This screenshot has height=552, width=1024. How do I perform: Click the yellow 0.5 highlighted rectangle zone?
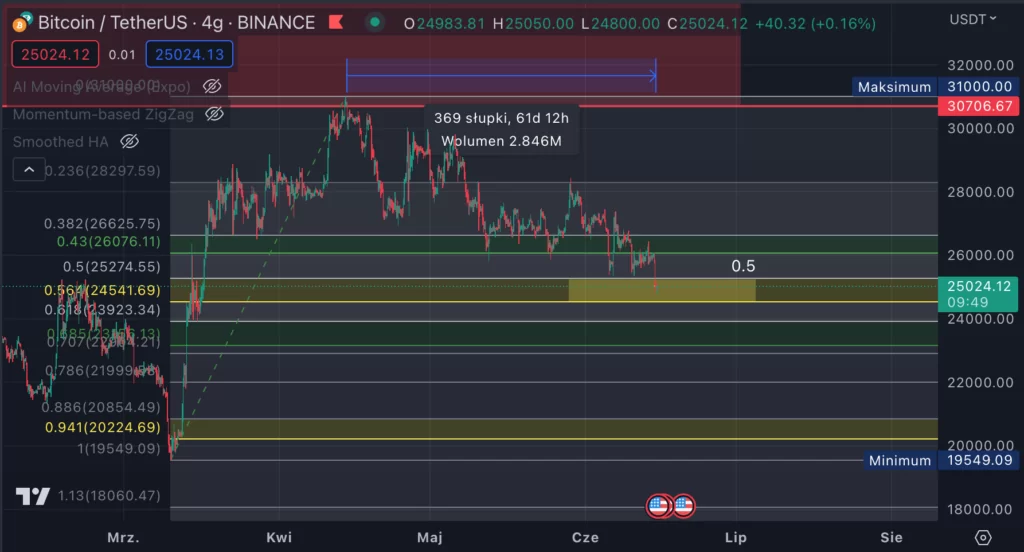click(661, 290)
